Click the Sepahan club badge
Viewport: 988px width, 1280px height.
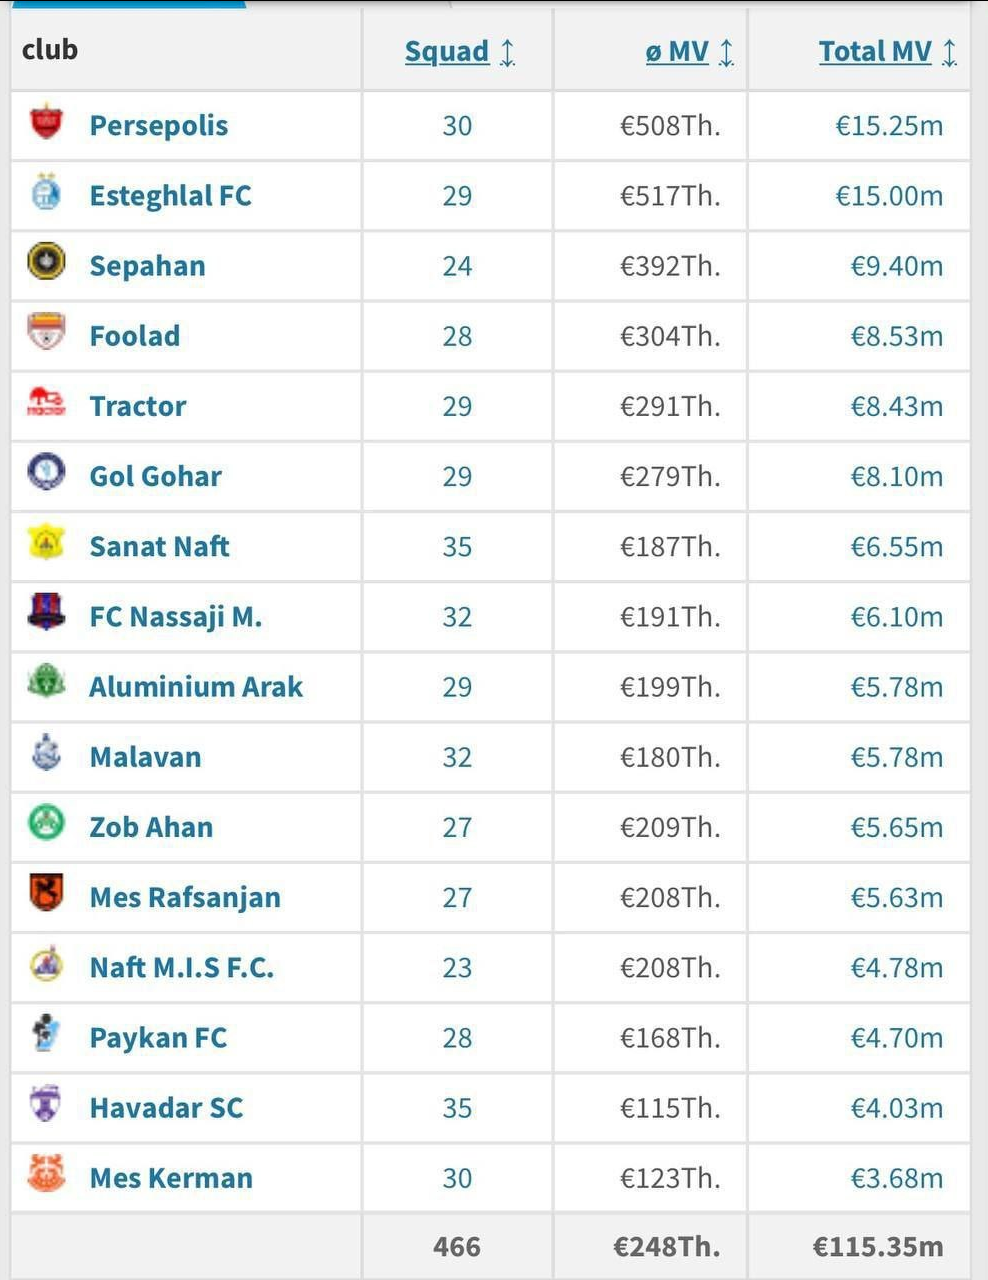coord(44,265)
